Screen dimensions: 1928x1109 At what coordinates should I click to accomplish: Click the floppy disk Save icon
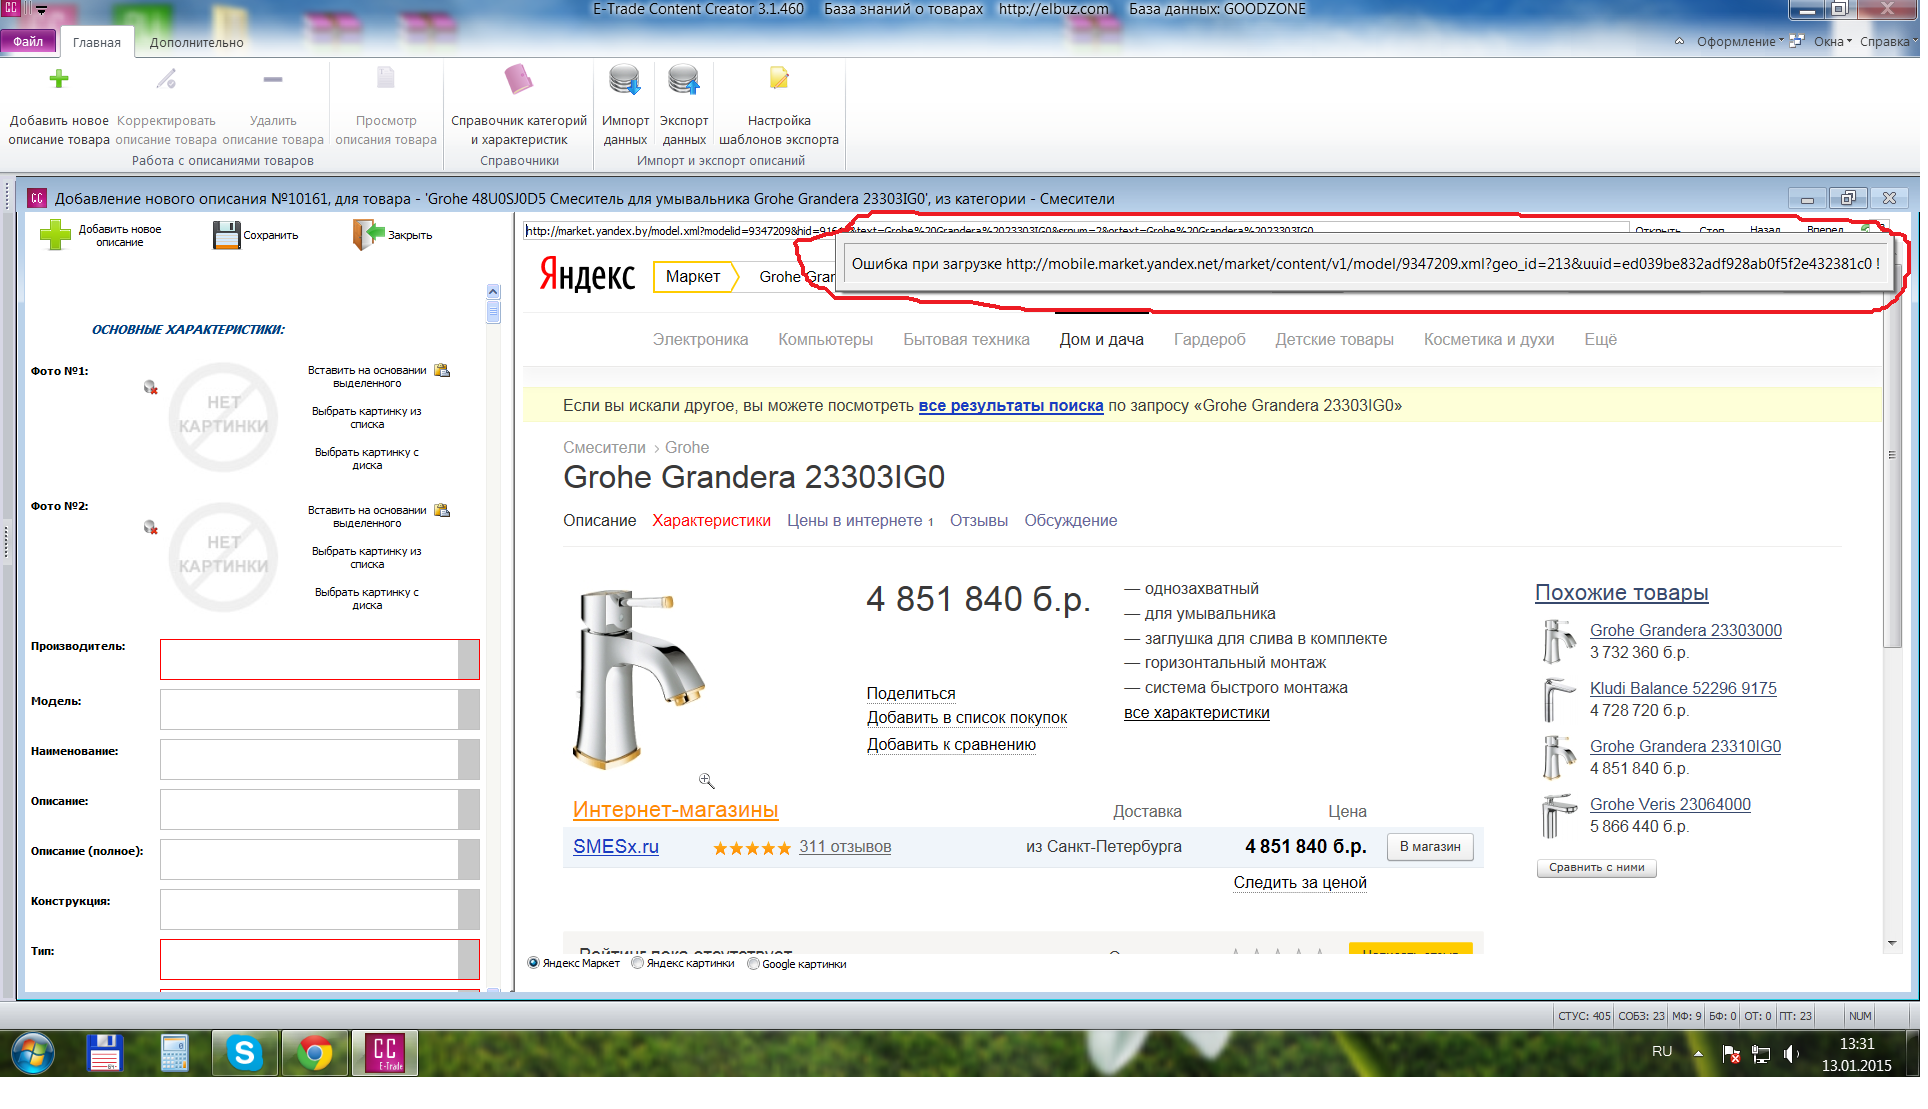227,235
